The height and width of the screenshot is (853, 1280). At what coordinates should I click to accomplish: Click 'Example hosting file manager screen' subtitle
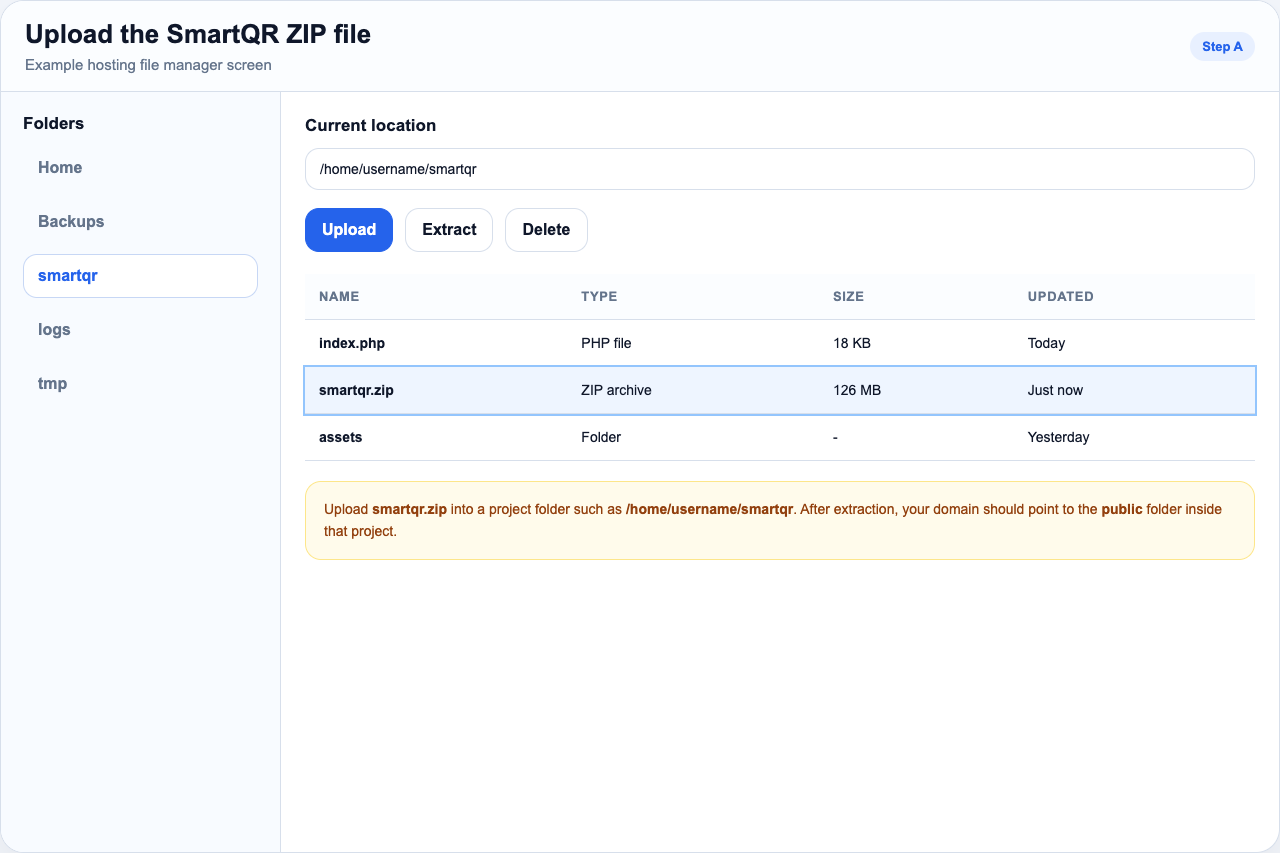pyautogui.click(x=148, y=65)
